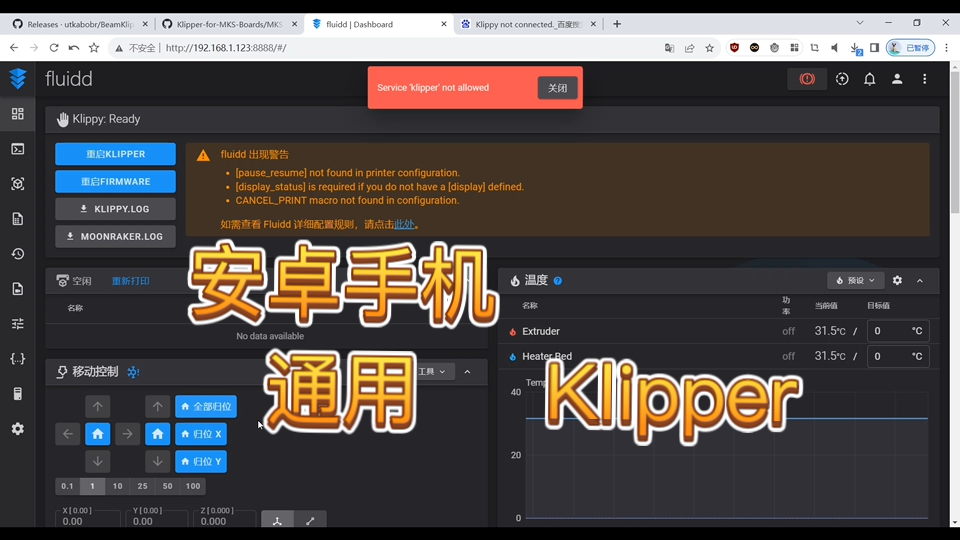Image resolution: width=960 pixels, height=540 pixels.
Task: Click the motion control settings gear icon
Action: click(x=133, y=372)
